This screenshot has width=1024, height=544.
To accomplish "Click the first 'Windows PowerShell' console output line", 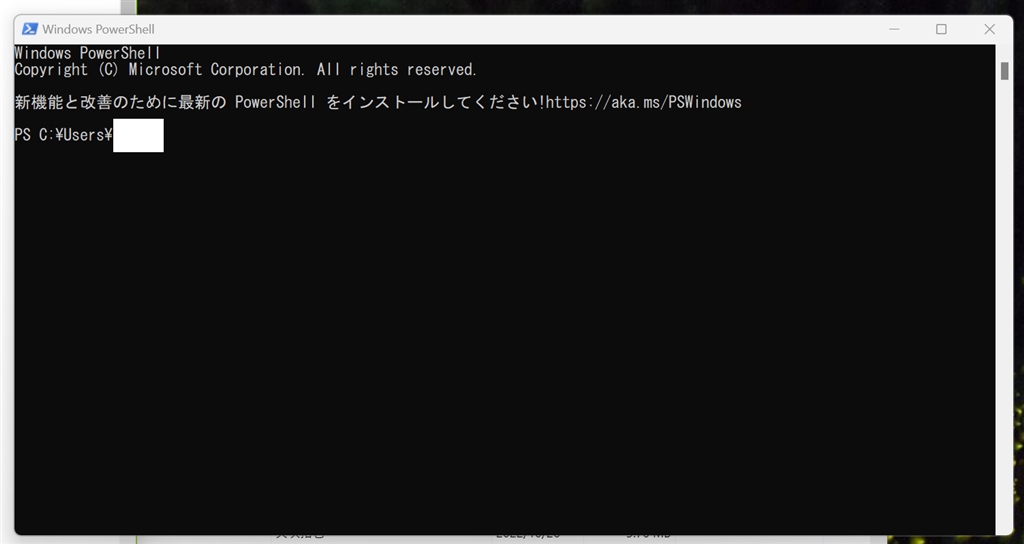I will (88, 53).
